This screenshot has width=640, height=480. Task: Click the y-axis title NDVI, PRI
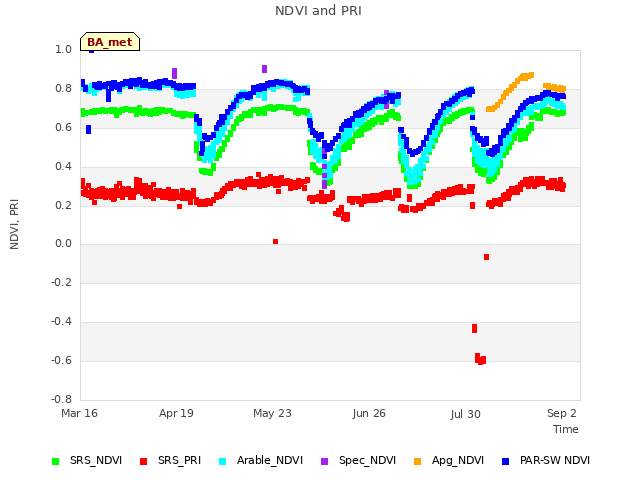(14, 224)
